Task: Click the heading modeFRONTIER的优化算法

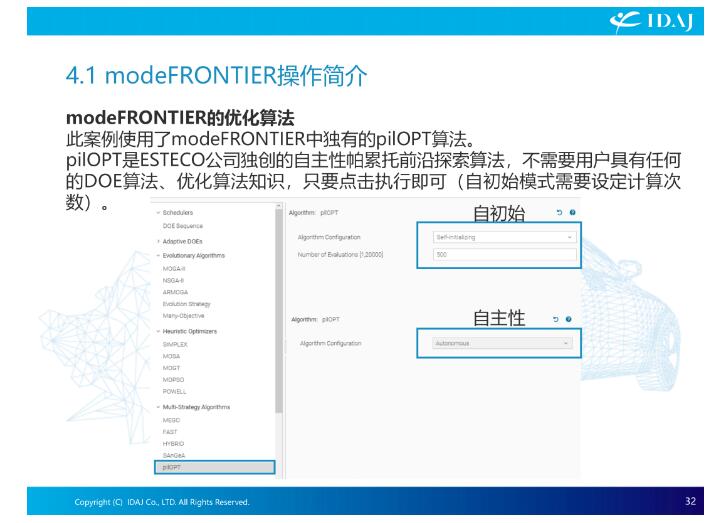Action: [x=180, y=118]
